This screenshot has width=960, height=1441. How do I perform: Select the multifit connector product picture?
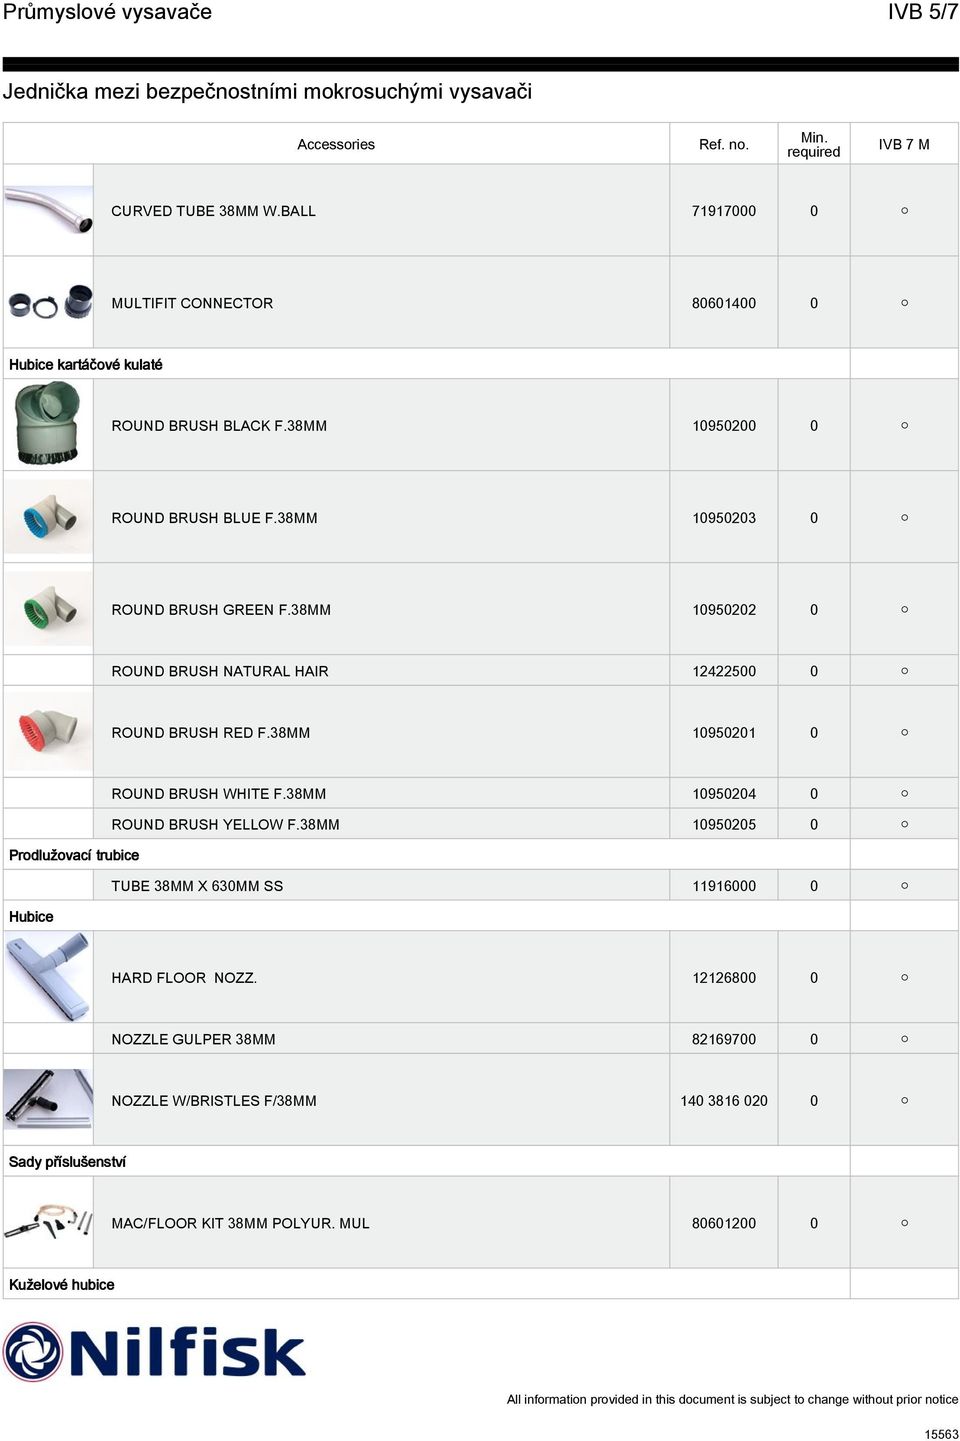tap(50, 302)
